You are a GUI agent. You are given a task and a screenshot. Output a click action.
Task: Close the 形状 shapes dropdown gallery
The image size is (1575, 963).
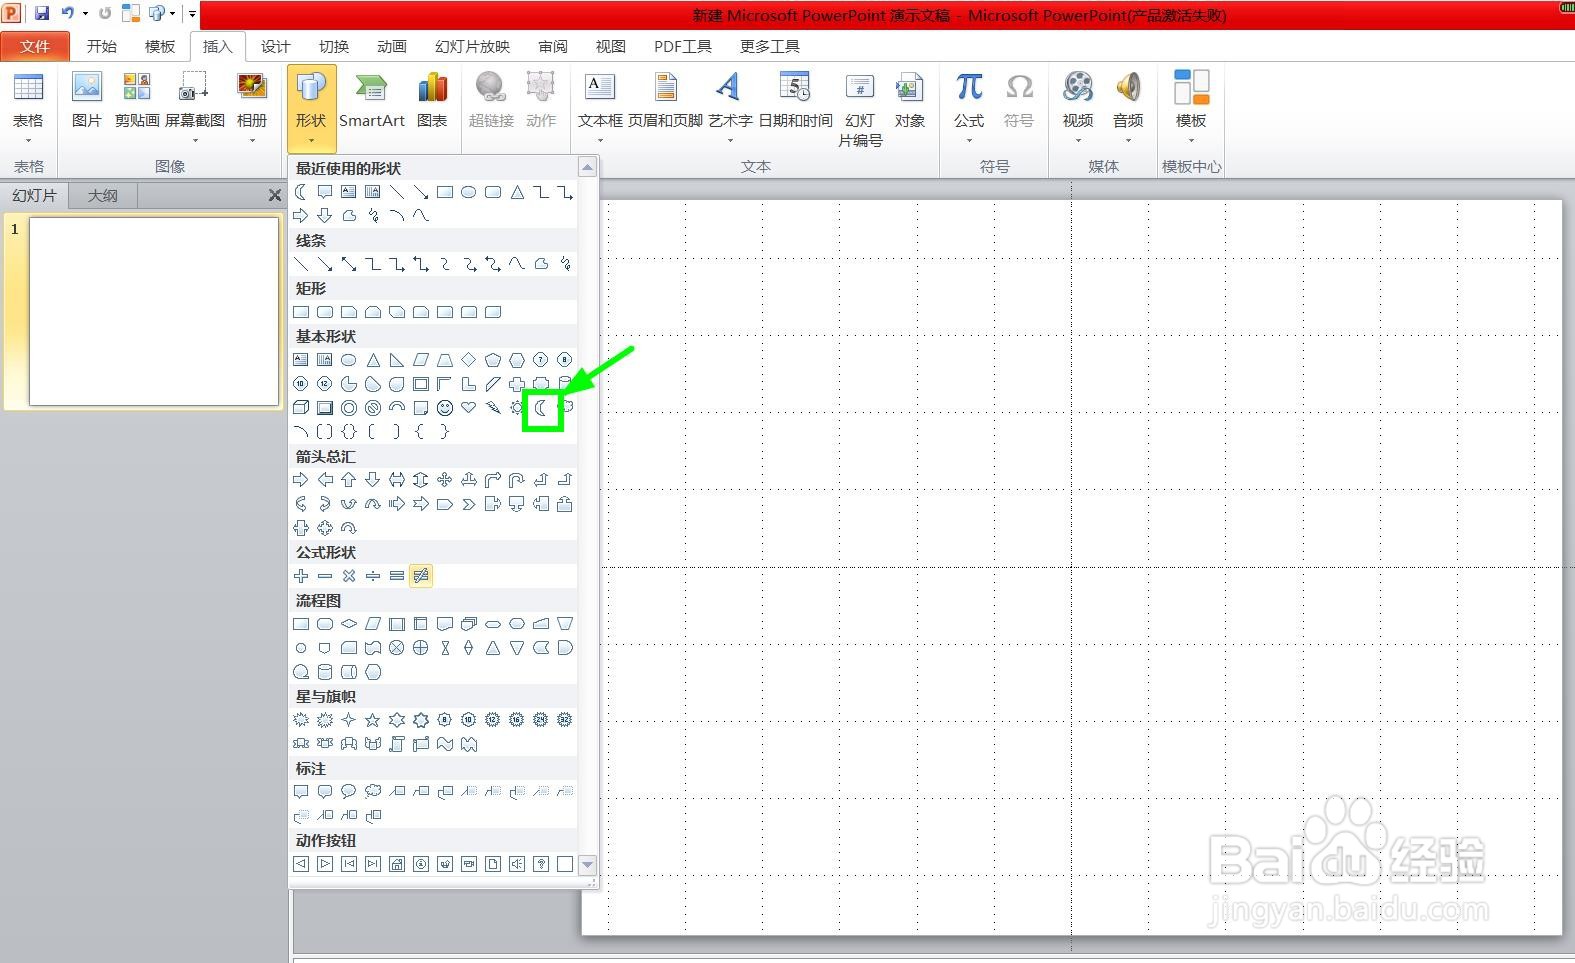(311, 108)
